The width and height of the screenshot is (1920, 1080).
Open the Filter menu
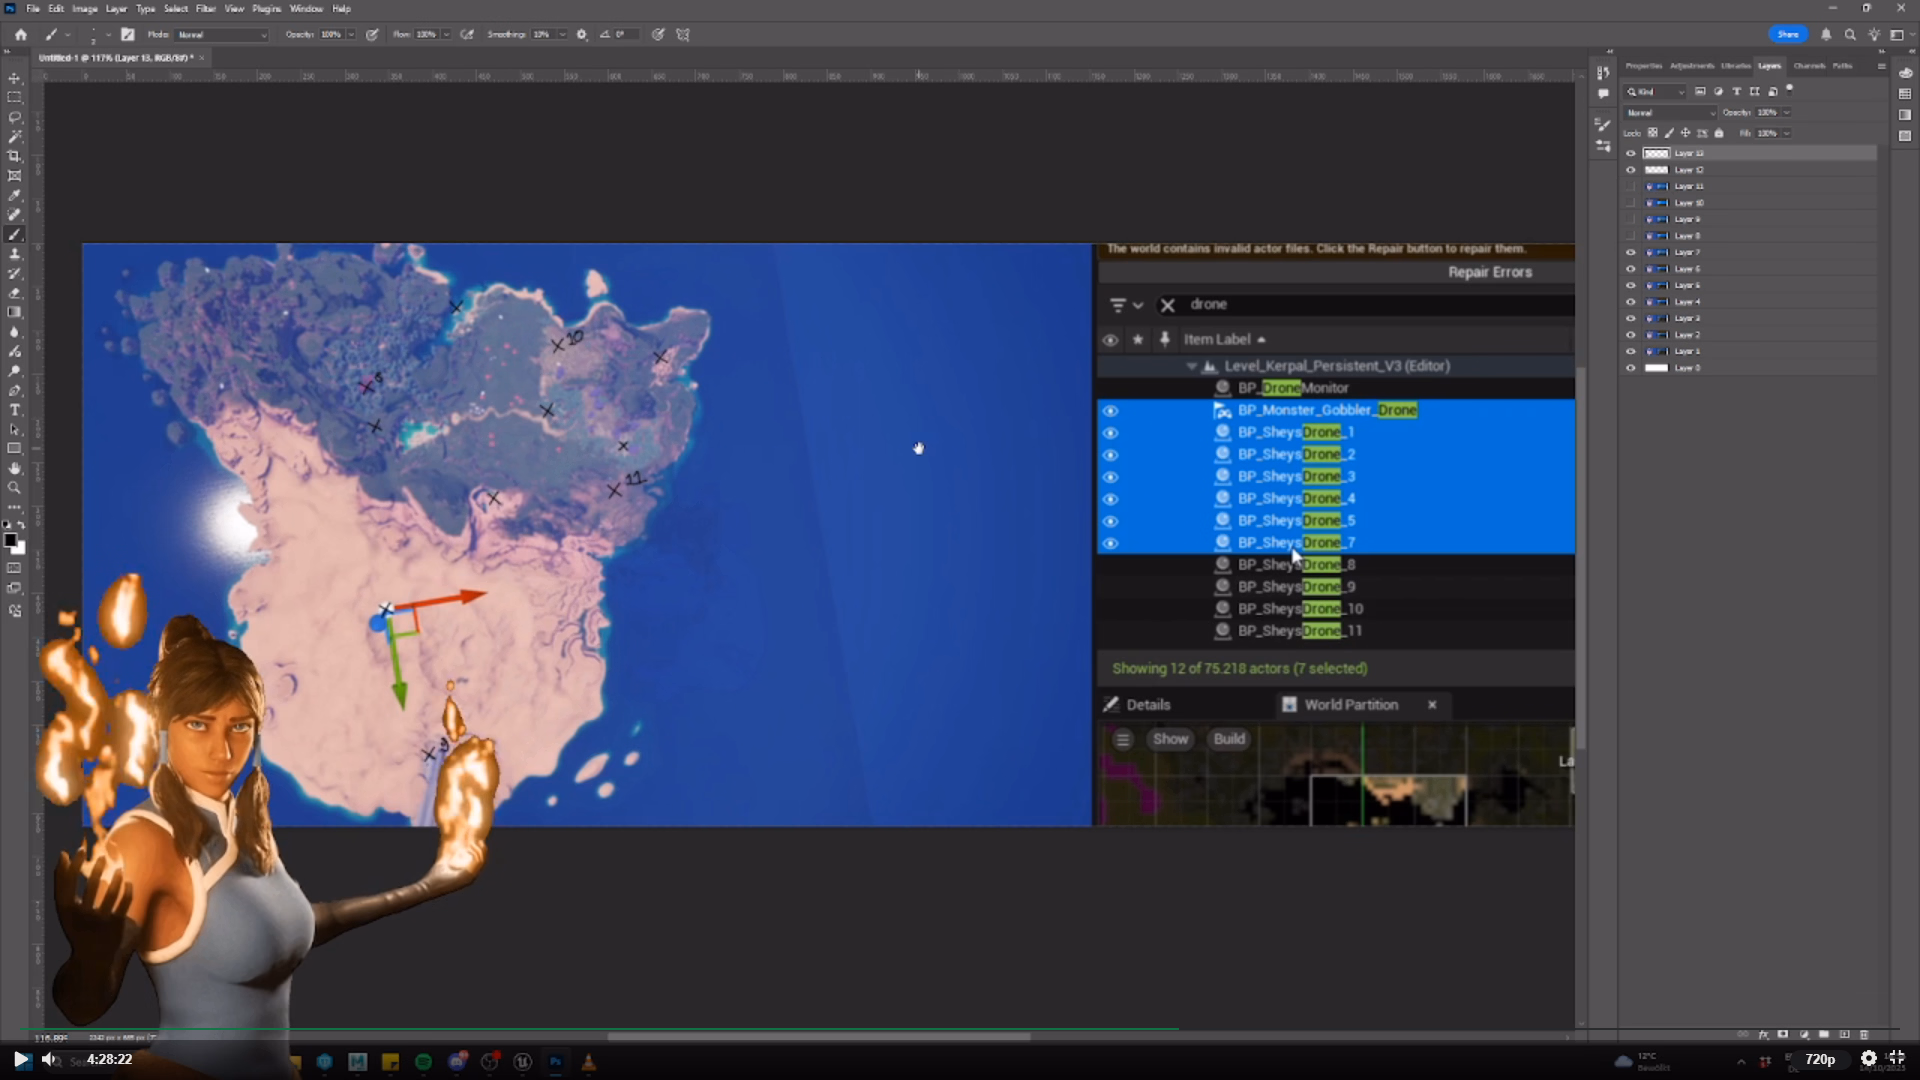[205, 8]
